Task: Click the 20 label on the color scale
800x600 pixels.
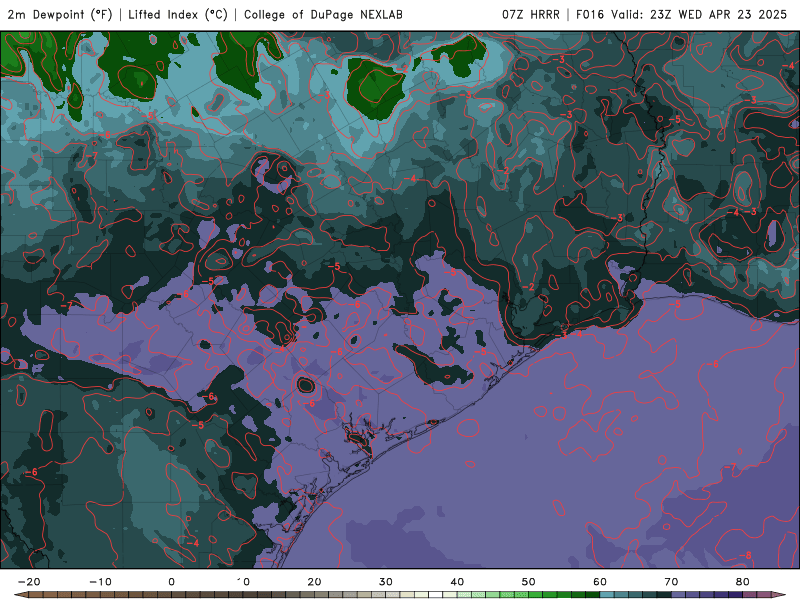Action: tap(314, 582)
